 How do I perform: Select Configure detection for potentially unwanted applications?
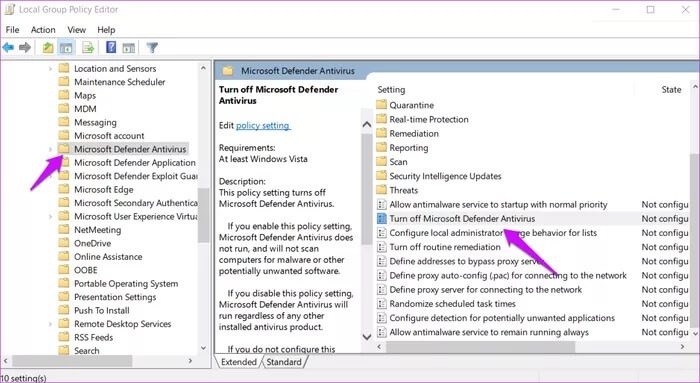[502, 318]
